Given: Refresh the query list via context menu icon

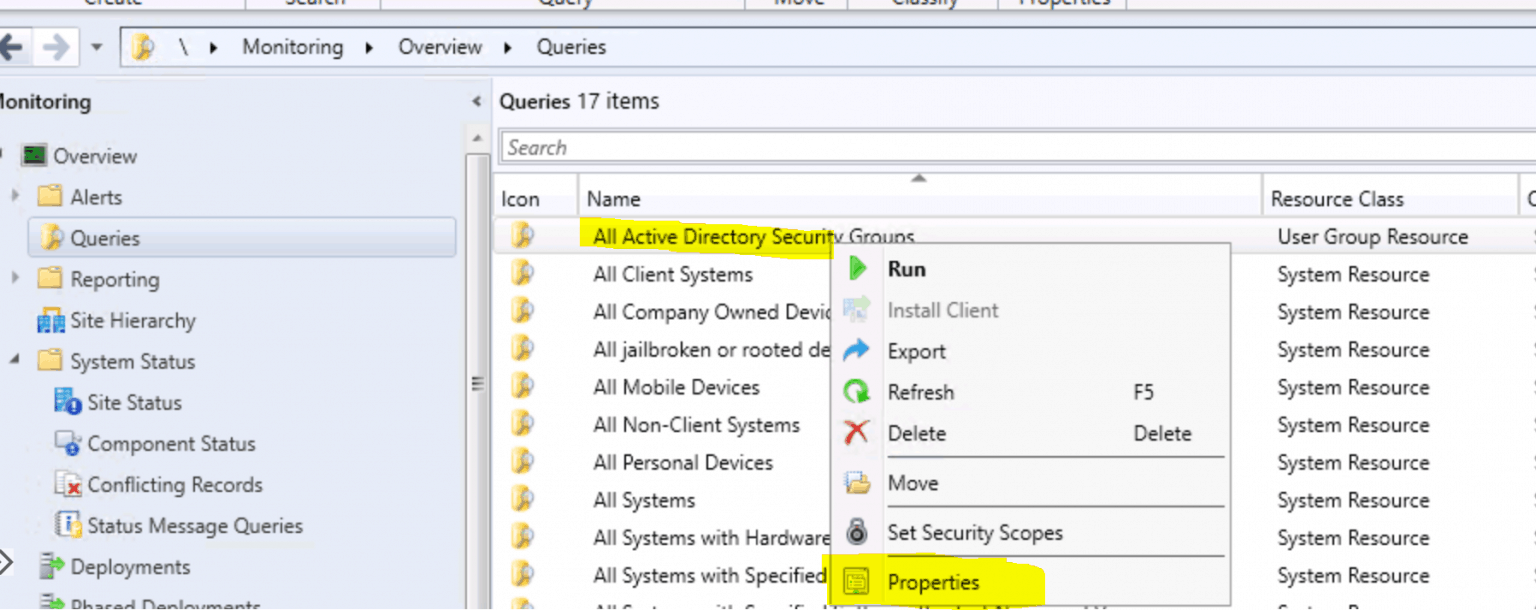Looking at the screenshot, I should click(x=857, y=392).
